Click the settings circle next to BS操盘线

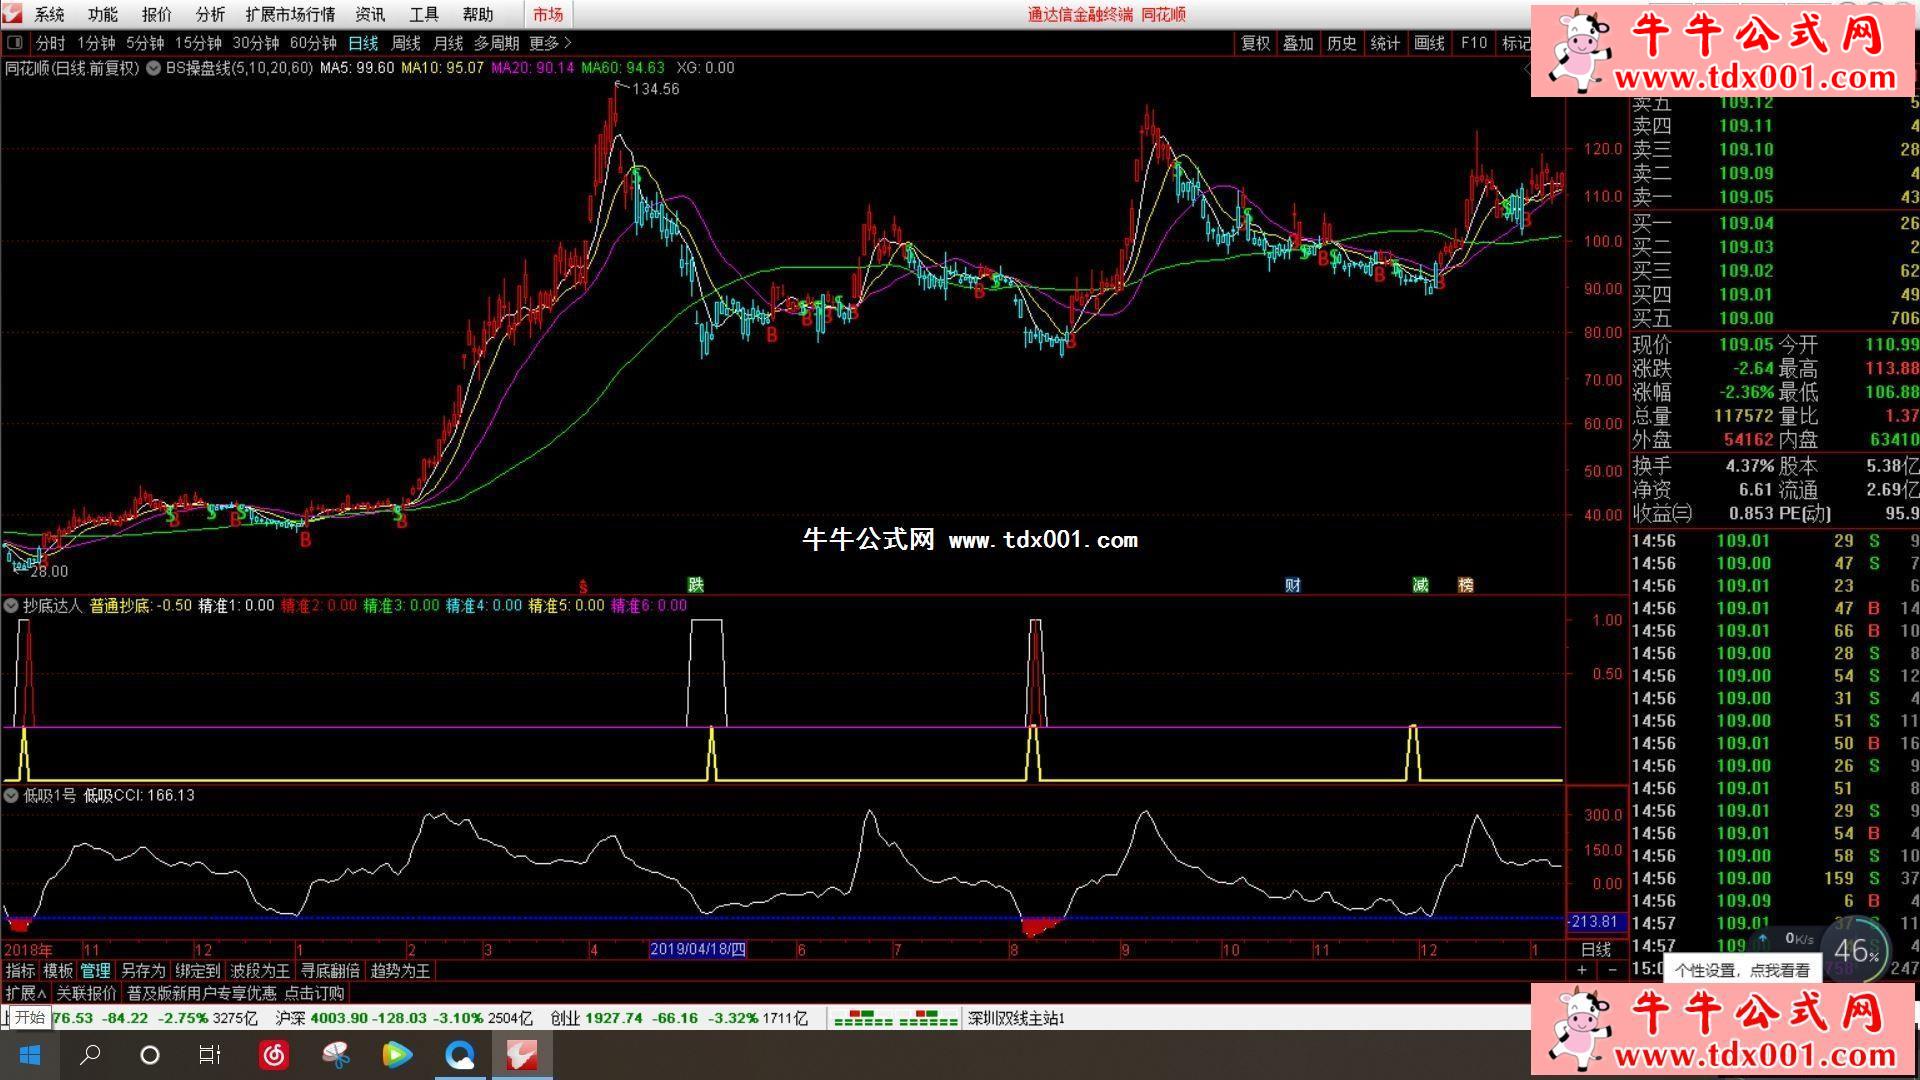[x=153, y=68]
